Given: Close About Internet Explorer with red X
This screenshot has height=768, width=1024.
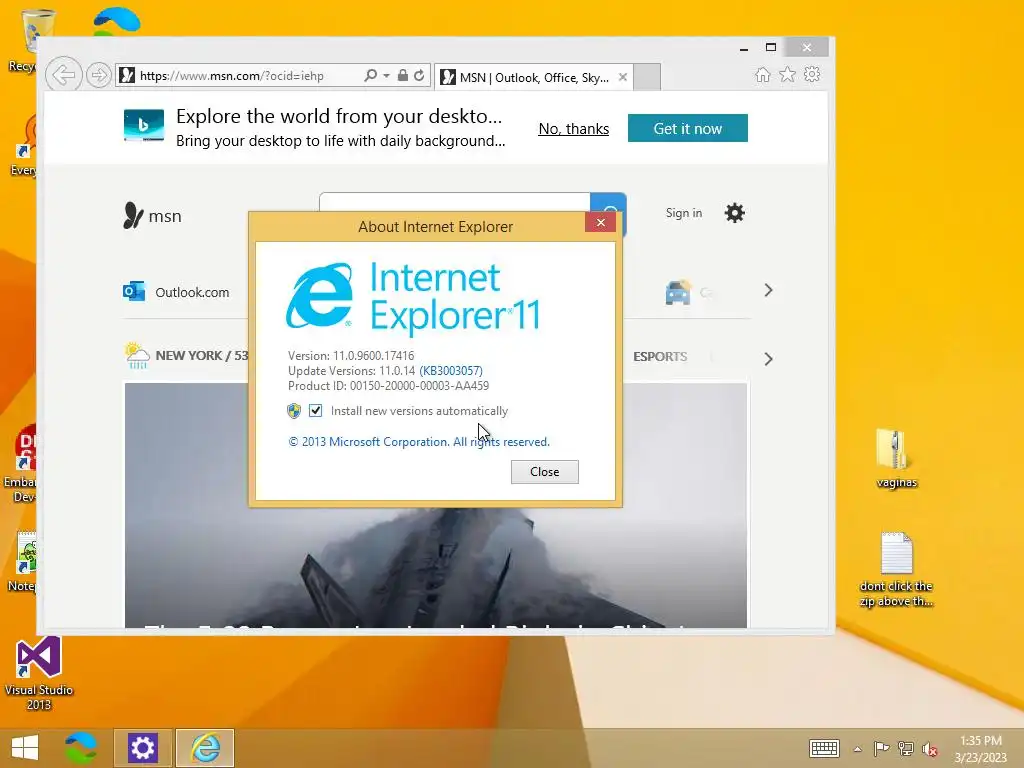Looking at the screenshot, I should click(x=601, y=223).
